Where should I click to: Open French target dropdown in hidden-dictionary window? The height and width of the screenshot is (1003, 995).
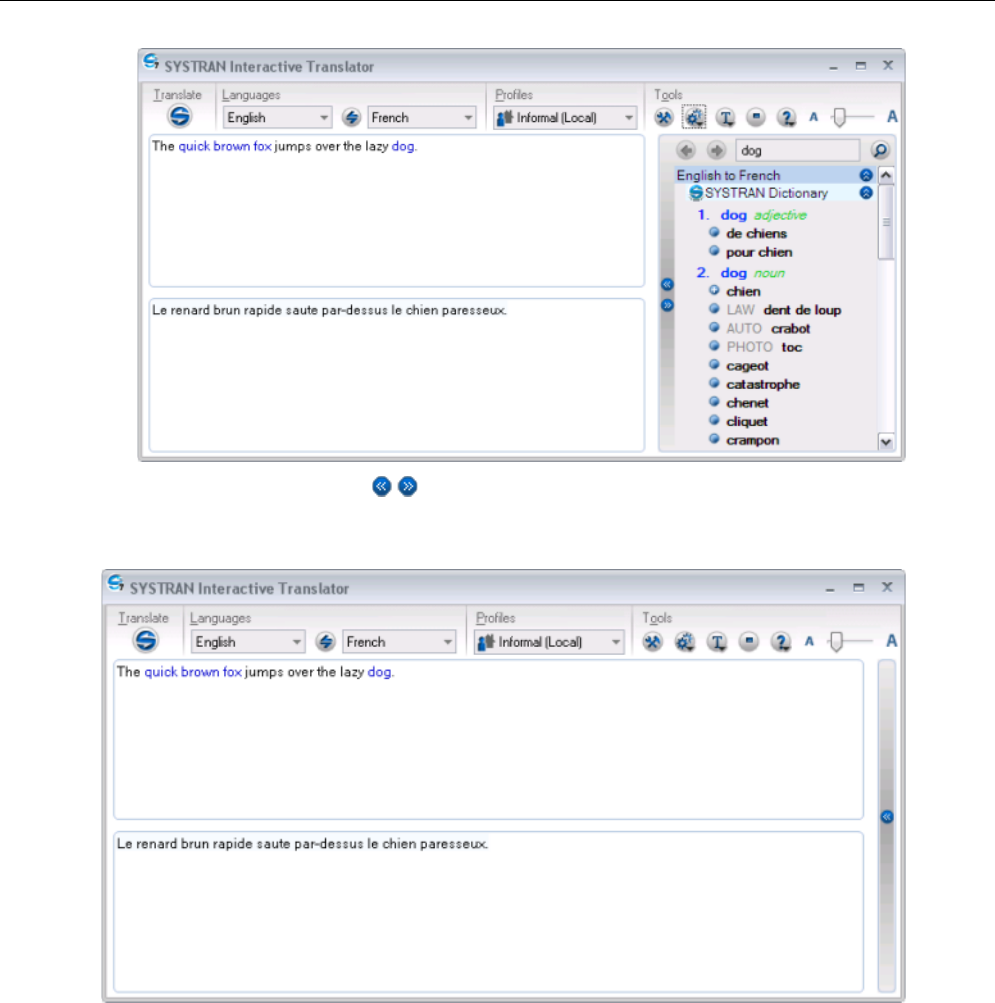point(399,642)
